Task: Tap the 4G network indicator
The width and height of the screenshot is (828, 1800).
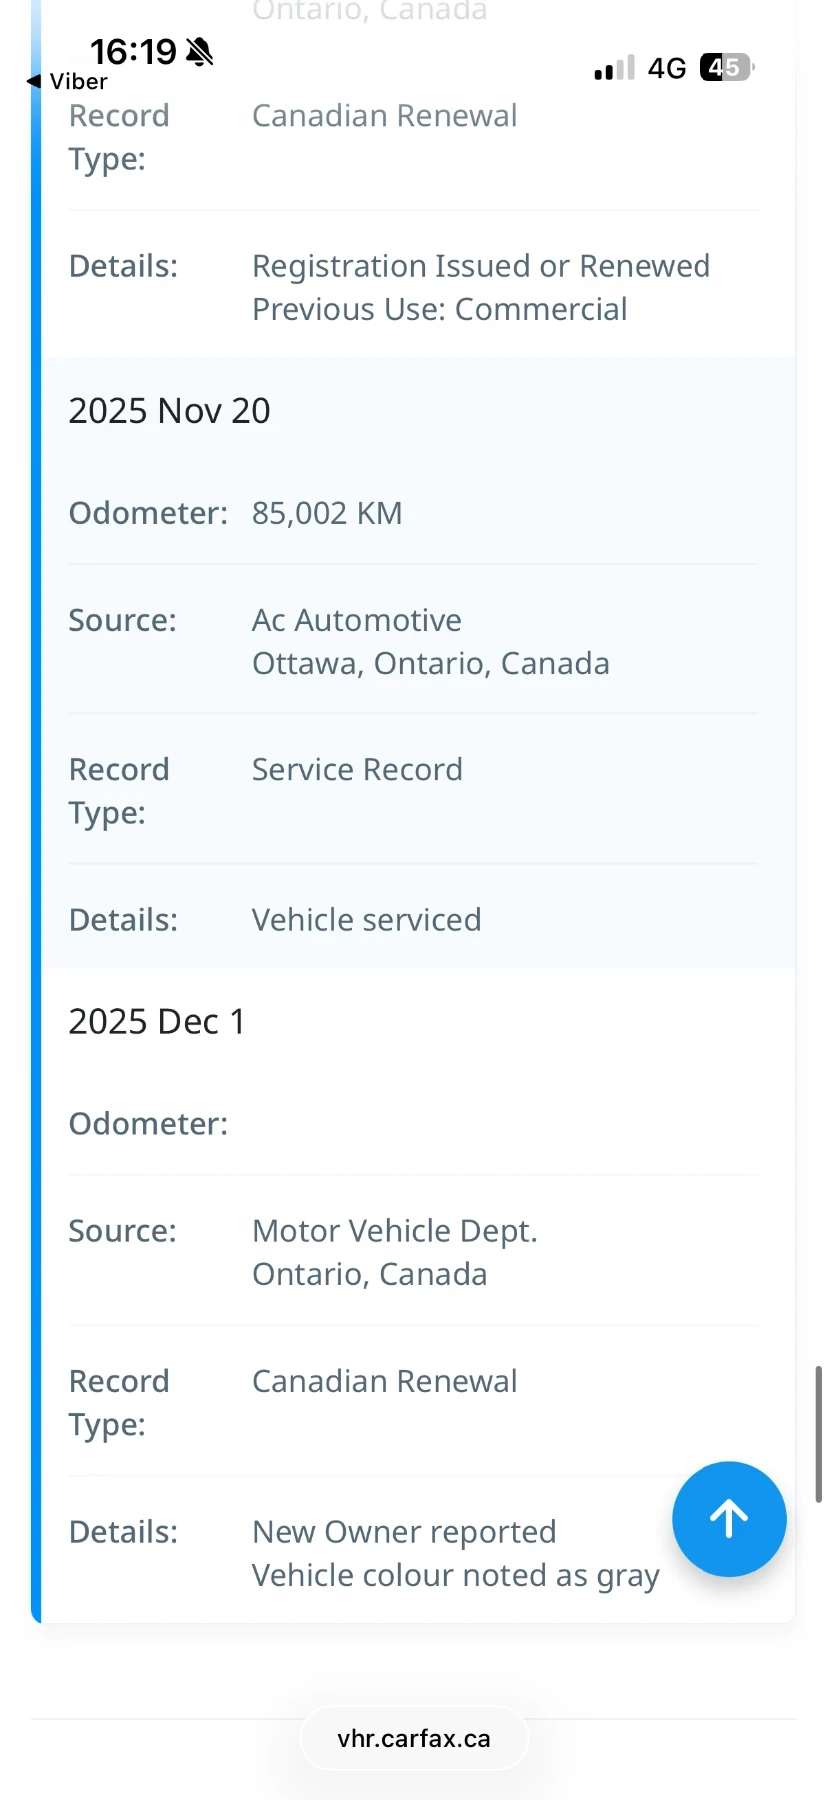Action: pos(667,68)
